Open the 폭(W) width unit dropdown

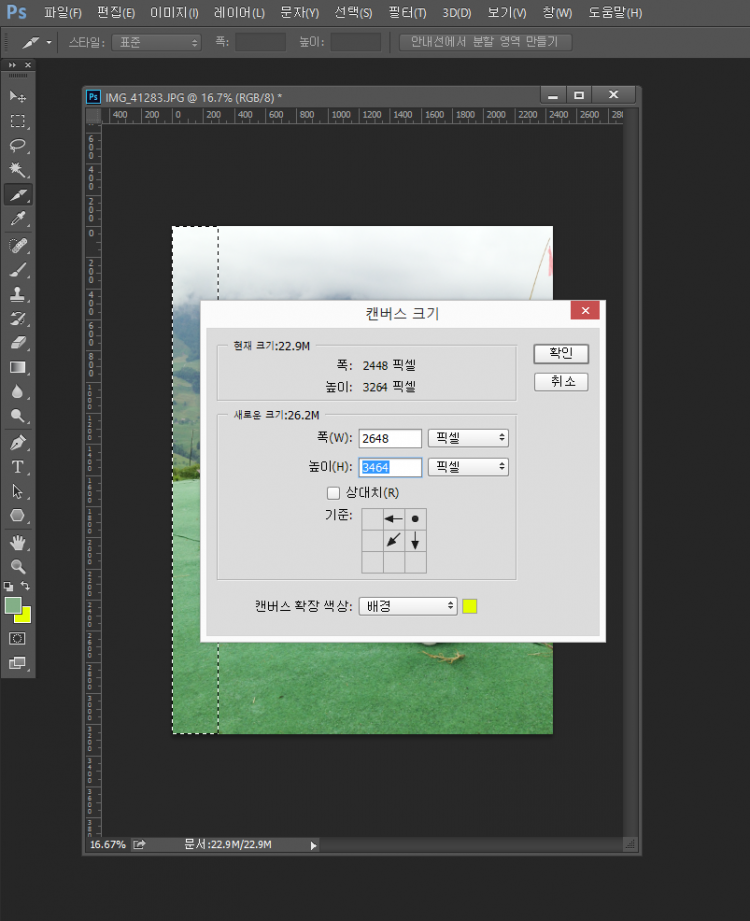[x=468, y=438]
